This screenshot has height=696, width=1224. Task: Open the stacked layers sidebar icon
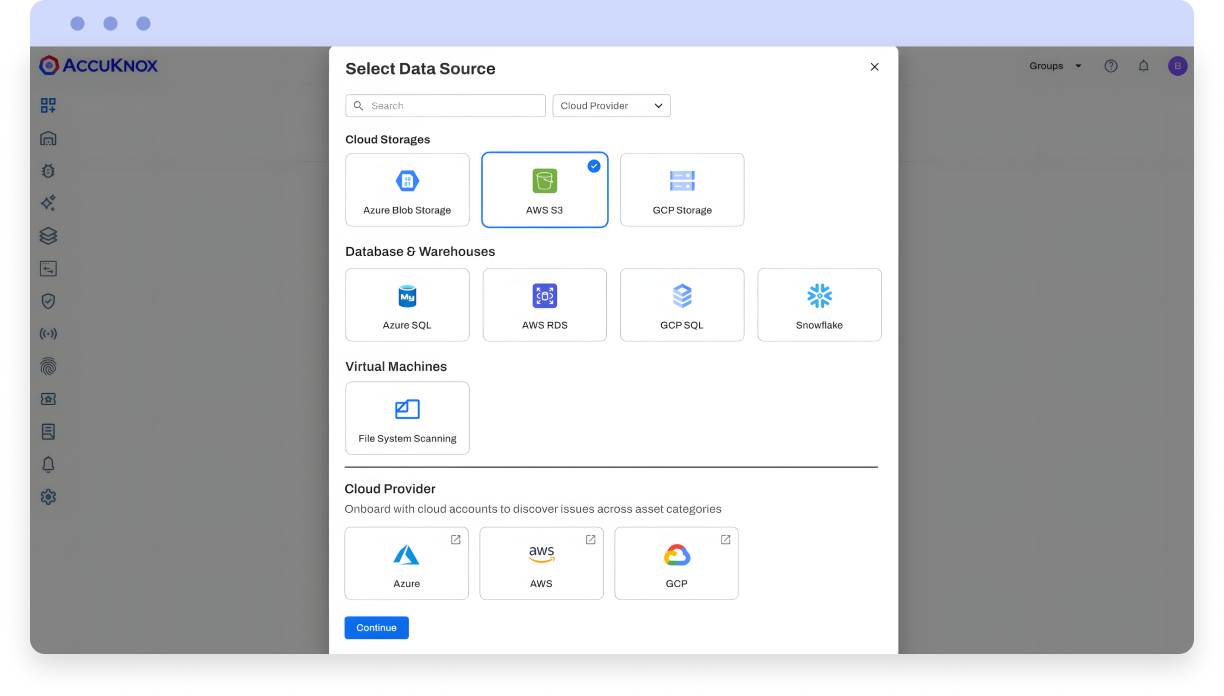pos(48,236)
